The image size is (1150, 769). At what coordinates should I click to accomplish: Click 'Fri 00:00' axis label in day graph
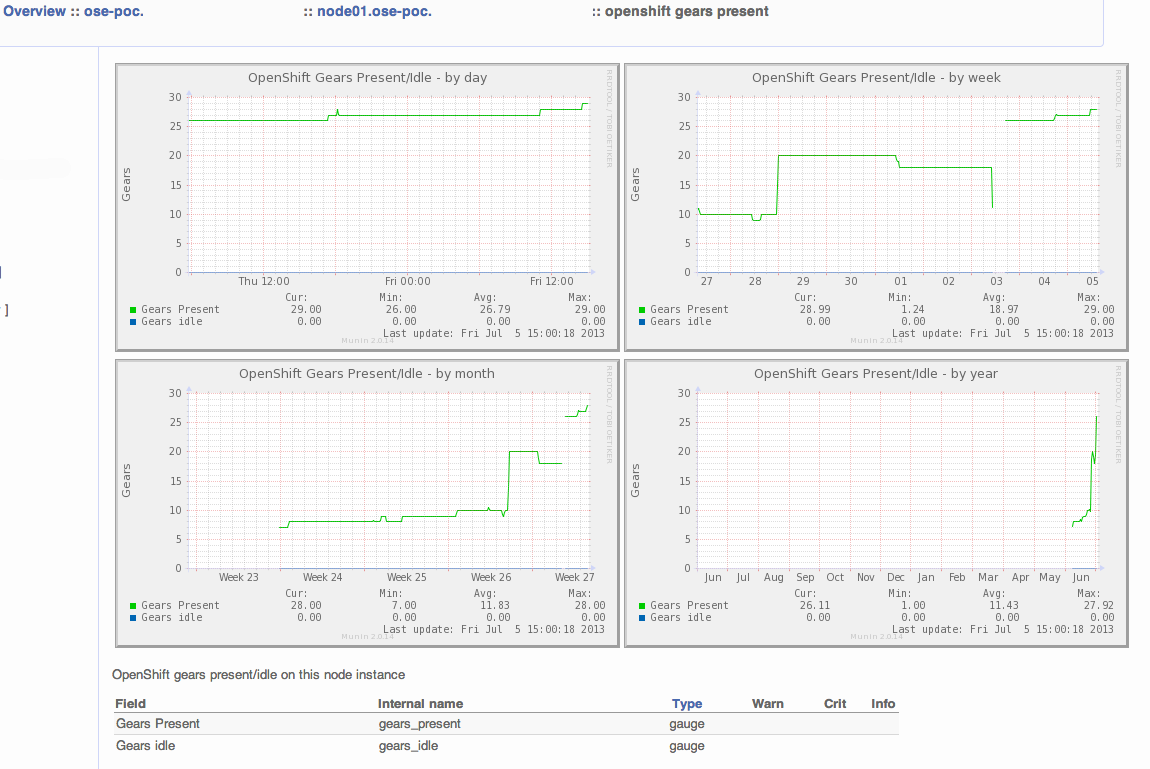click(408, 282)
